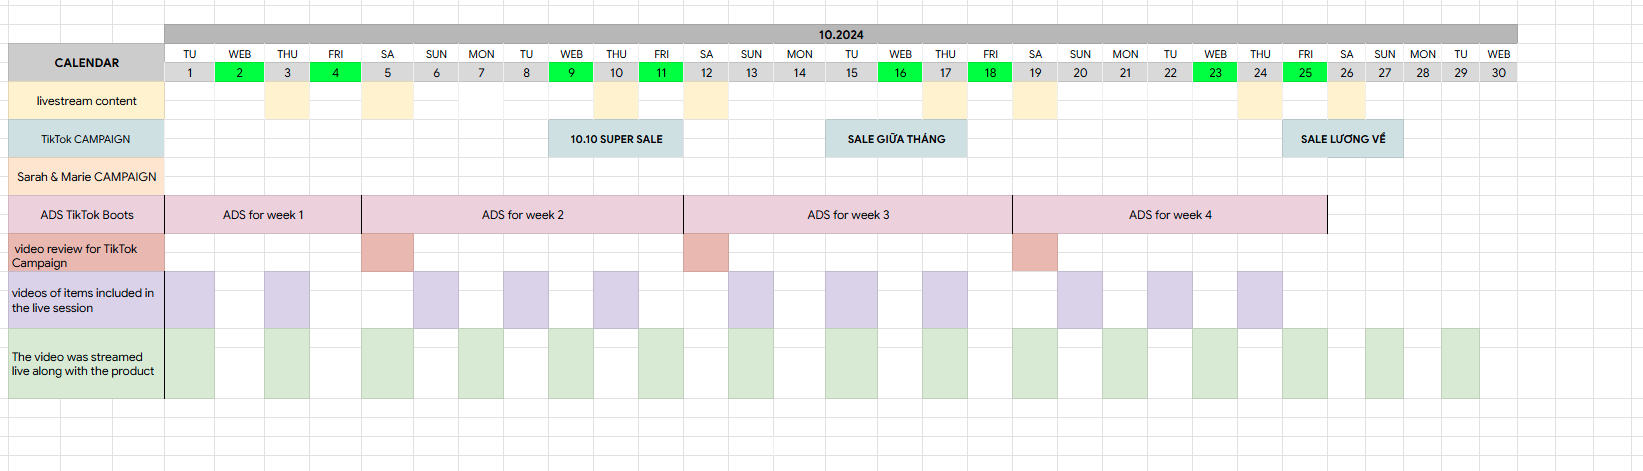
Task: Select the green date cell 9
Action: [571, 73]
